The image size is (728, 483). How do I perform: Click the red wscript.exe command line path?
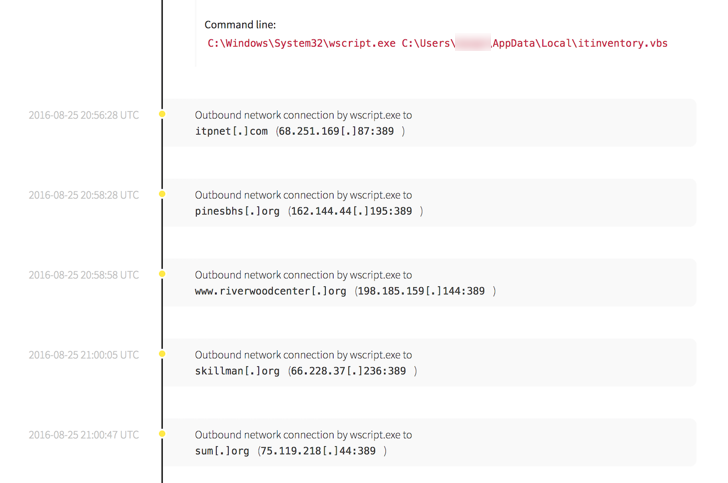click(x=437, y=44)
